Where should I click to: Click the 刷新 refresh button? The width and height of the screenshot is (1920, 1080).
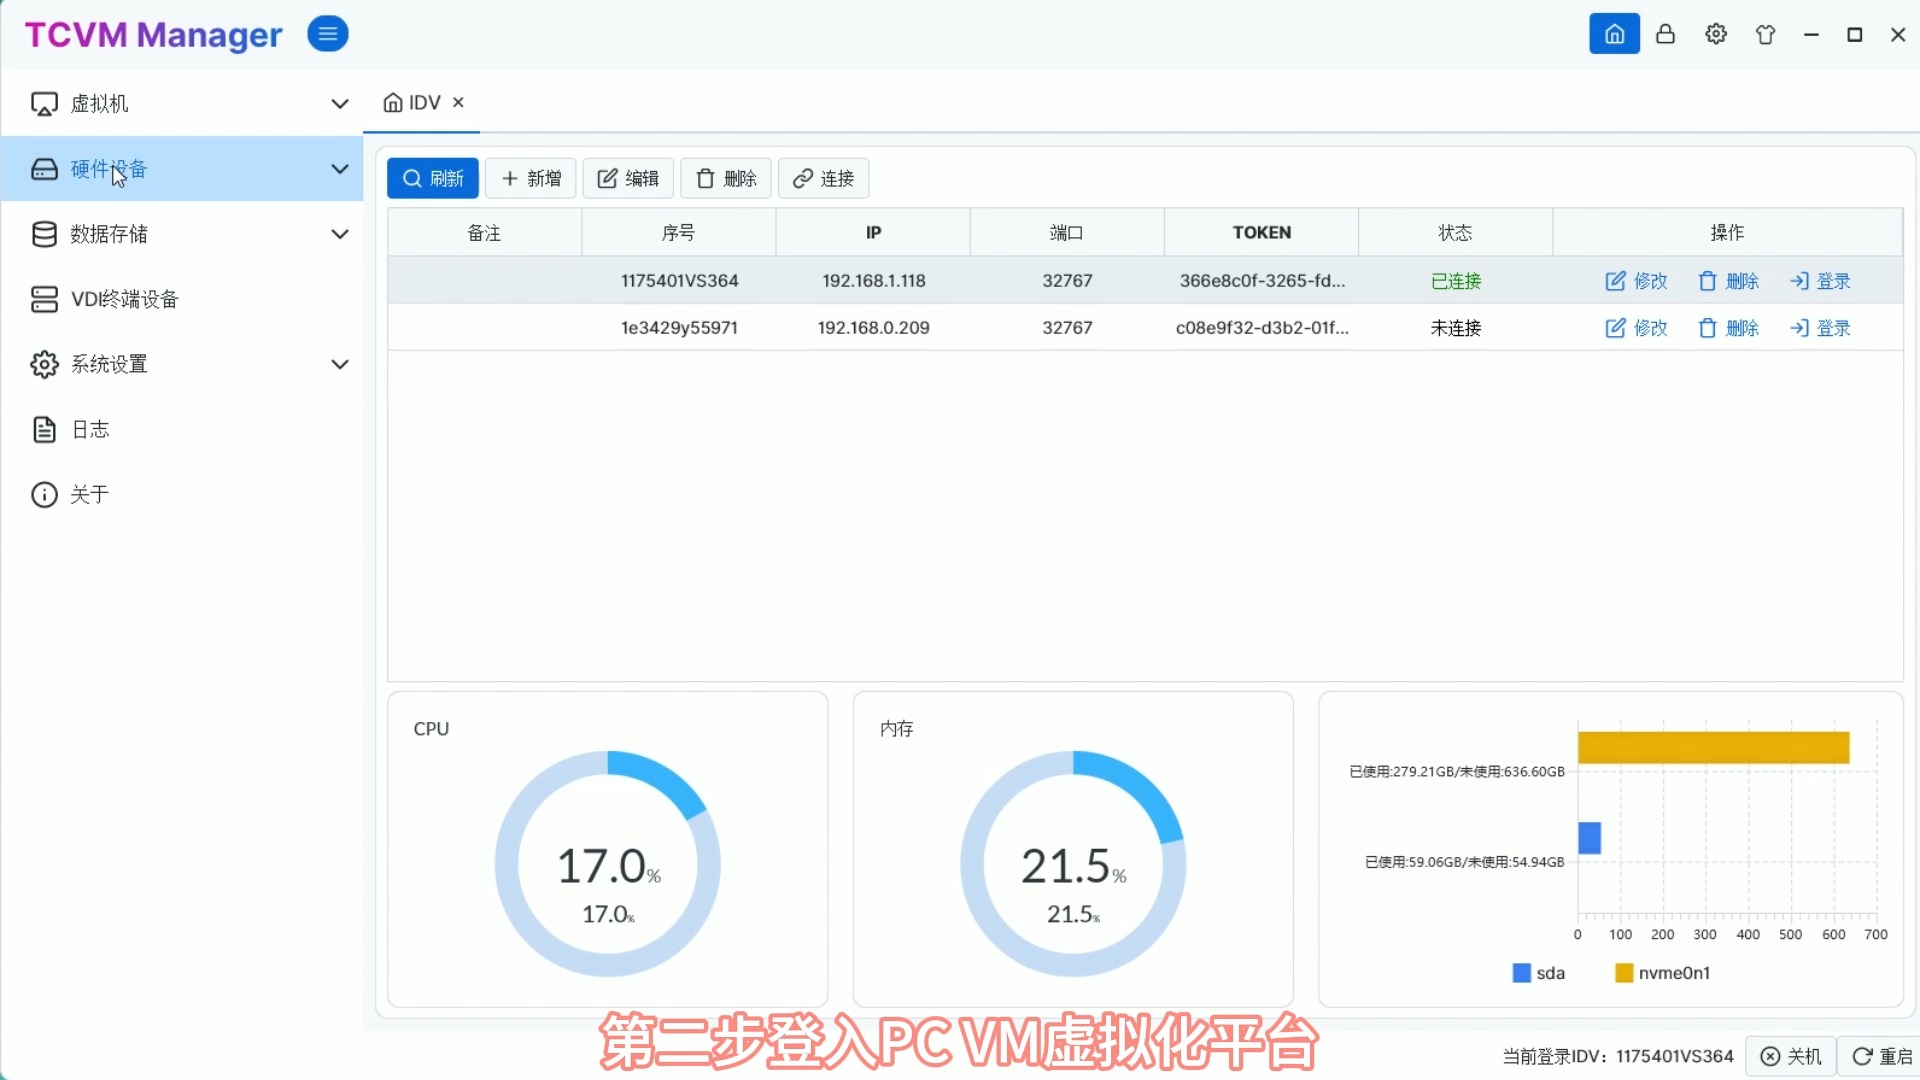[x=433, y=178]
